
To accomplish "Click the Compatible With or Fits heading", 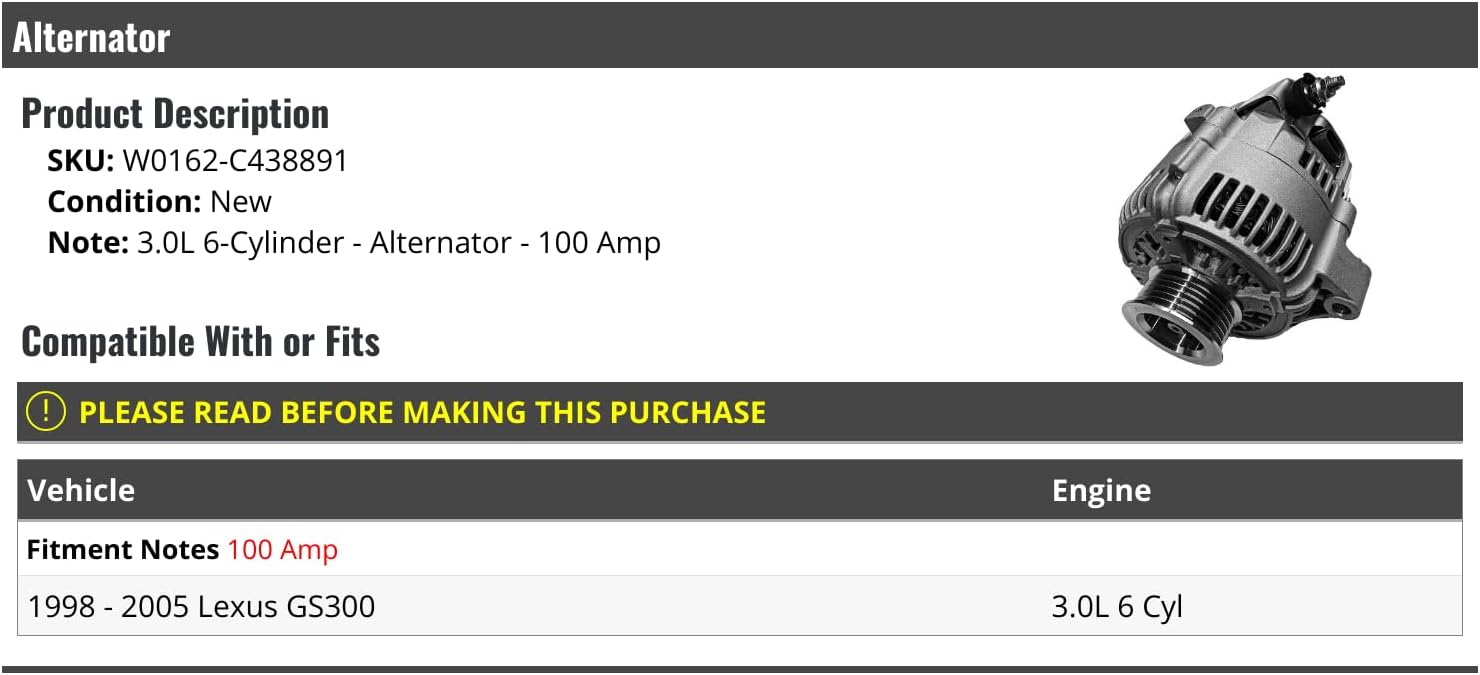I will coord(200,342).
